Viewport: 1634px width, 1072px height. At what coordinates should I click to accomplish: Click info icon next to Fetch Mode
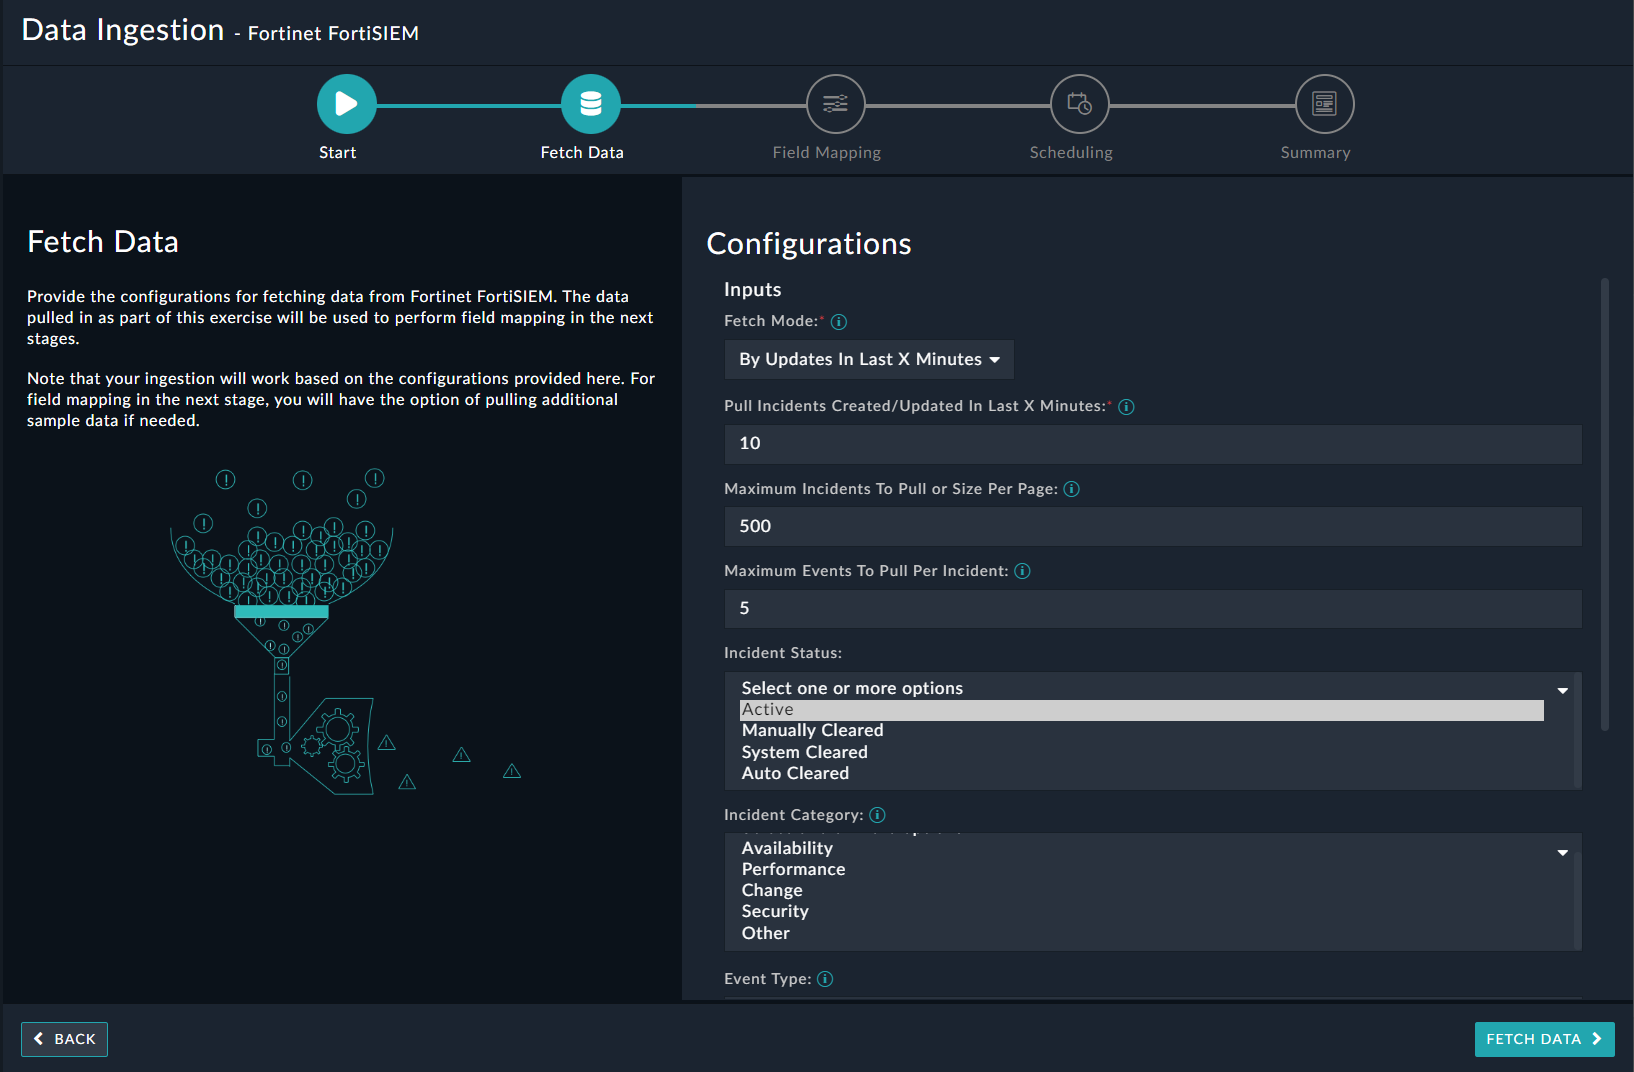tap(839, 322)
